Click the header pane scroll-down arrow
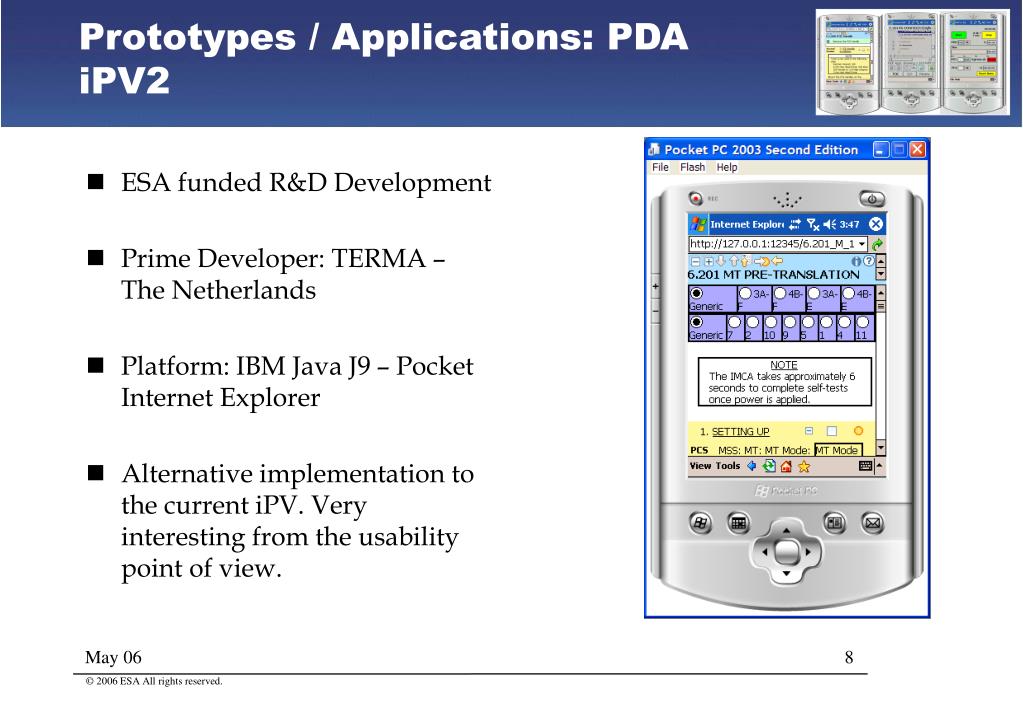 point(881,274)
